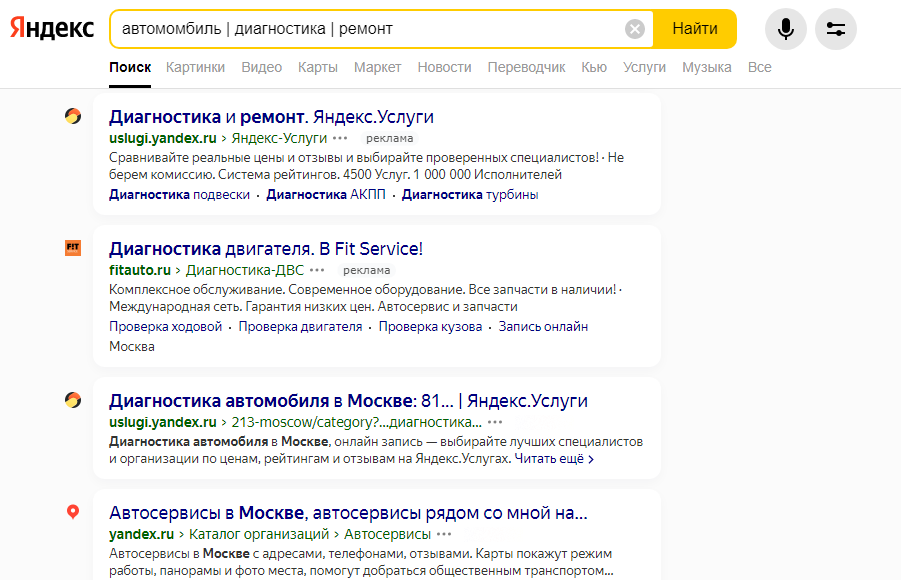The width and height of the screenshot is (901, 580).
Task: Click the Диагностика-ДВС breadcrumb link
Action: point(245,270)
